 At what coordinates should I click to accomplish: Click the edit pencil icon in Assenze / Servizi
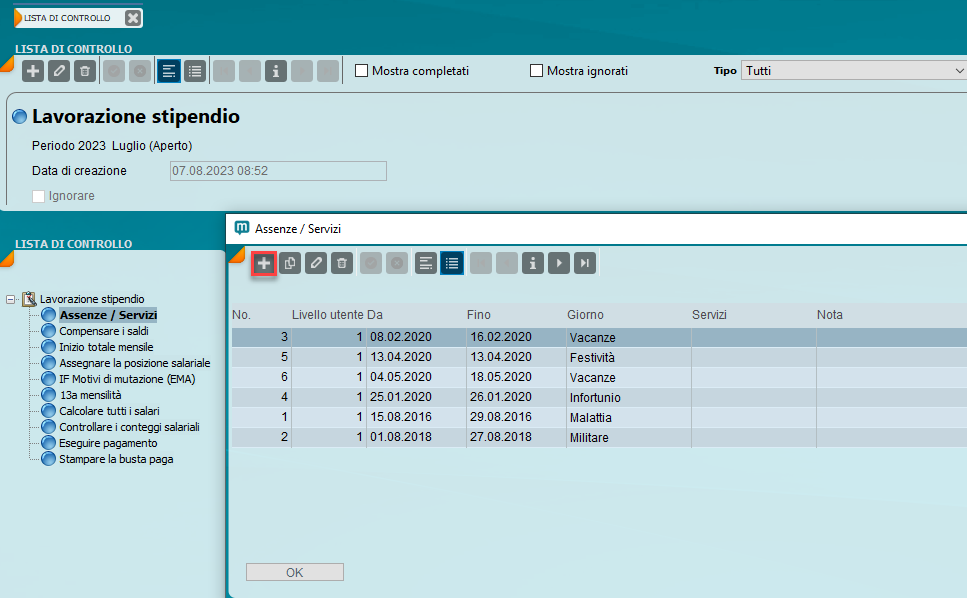tap(316, 263)
